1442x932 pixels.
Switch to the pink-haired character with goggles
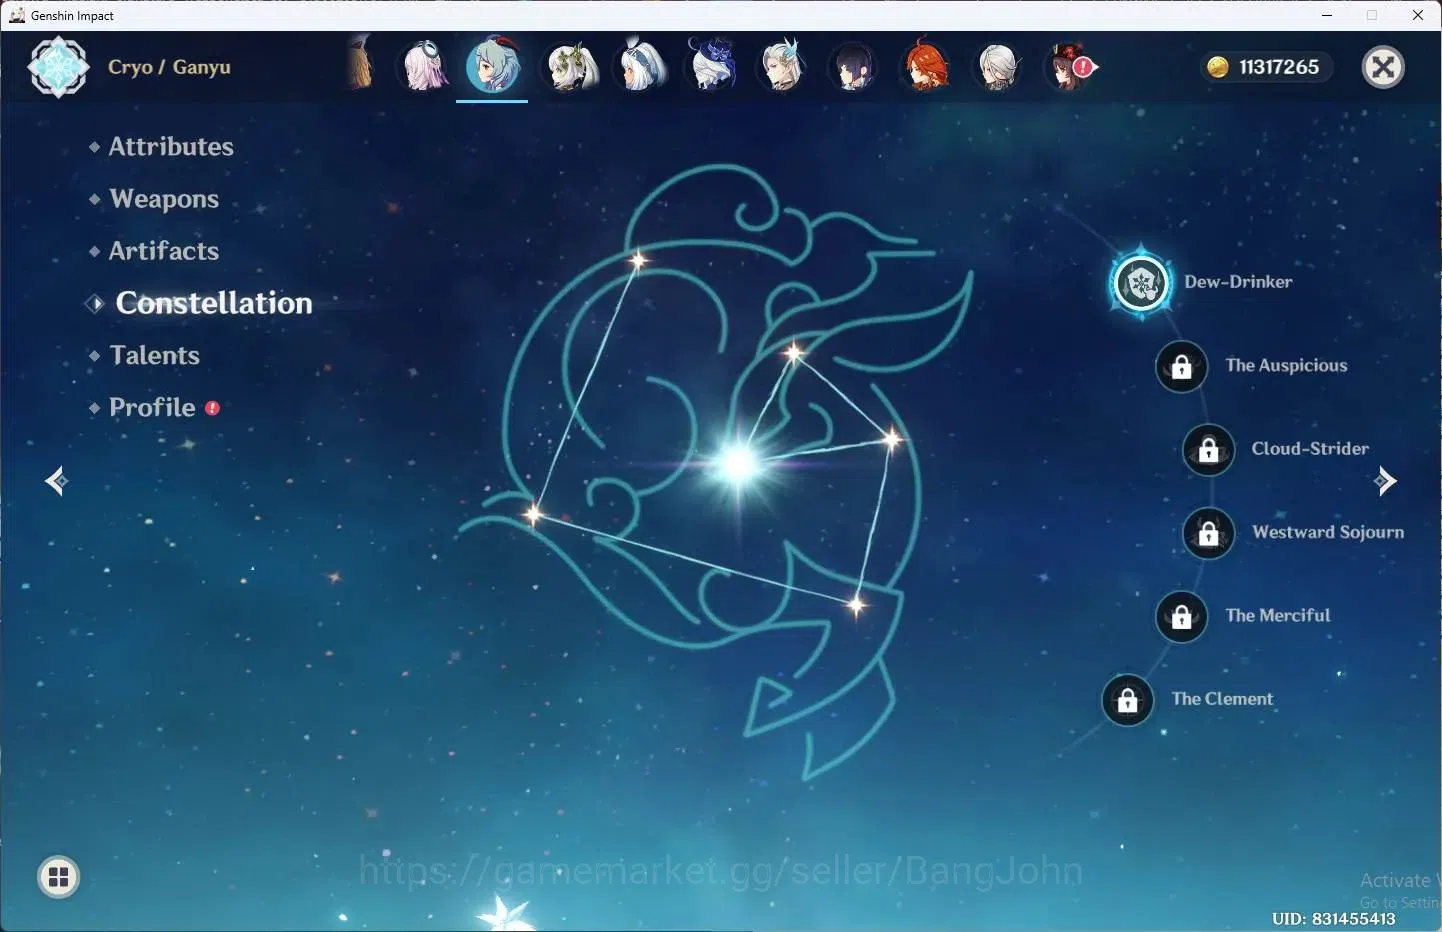tap(424, 66)
